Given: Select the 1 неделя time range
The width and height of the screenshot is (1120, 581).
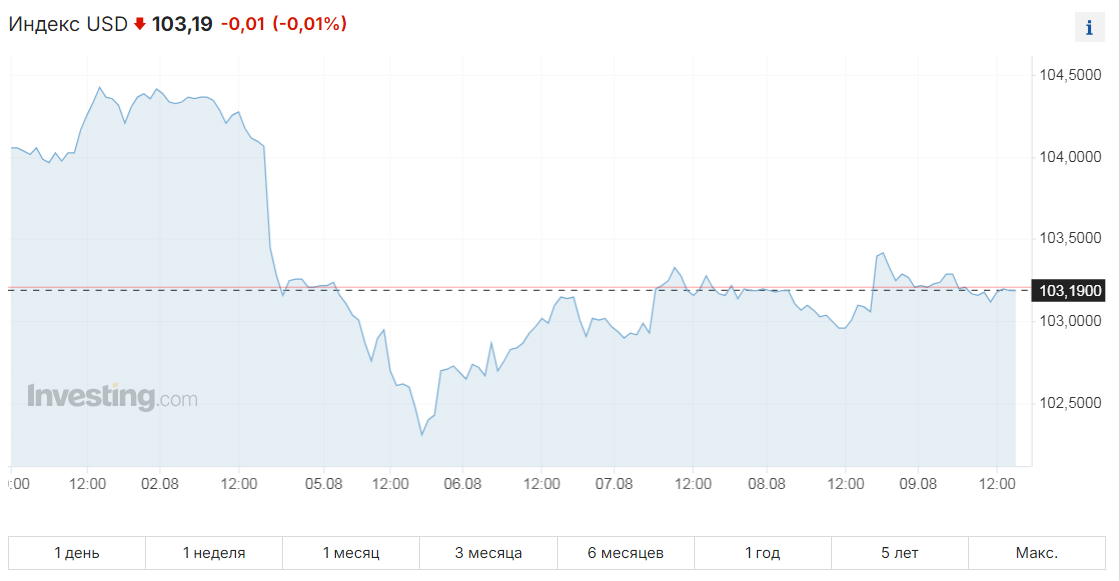Looking at the screenshot, I should (214, 552).
